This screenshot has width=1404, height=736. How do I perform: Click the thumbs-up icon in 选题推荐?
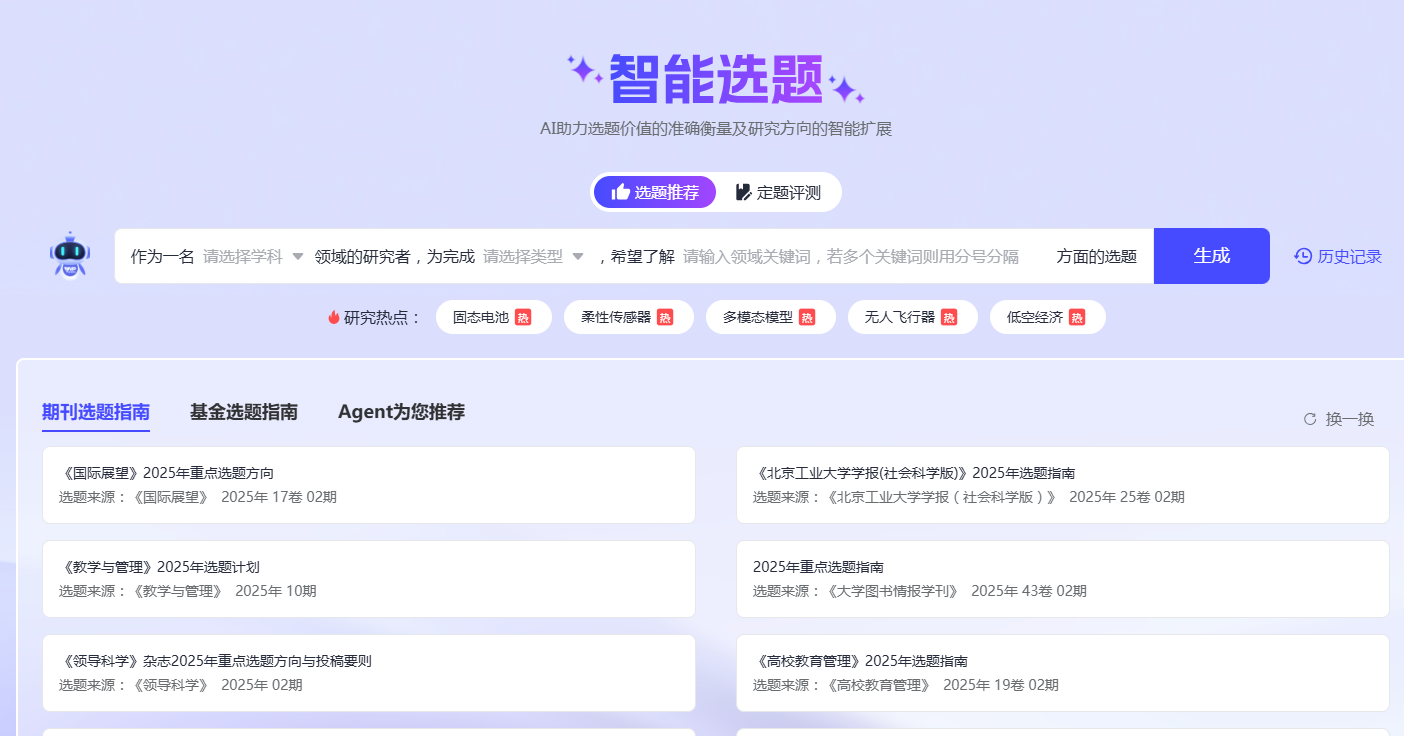point(621,192)
